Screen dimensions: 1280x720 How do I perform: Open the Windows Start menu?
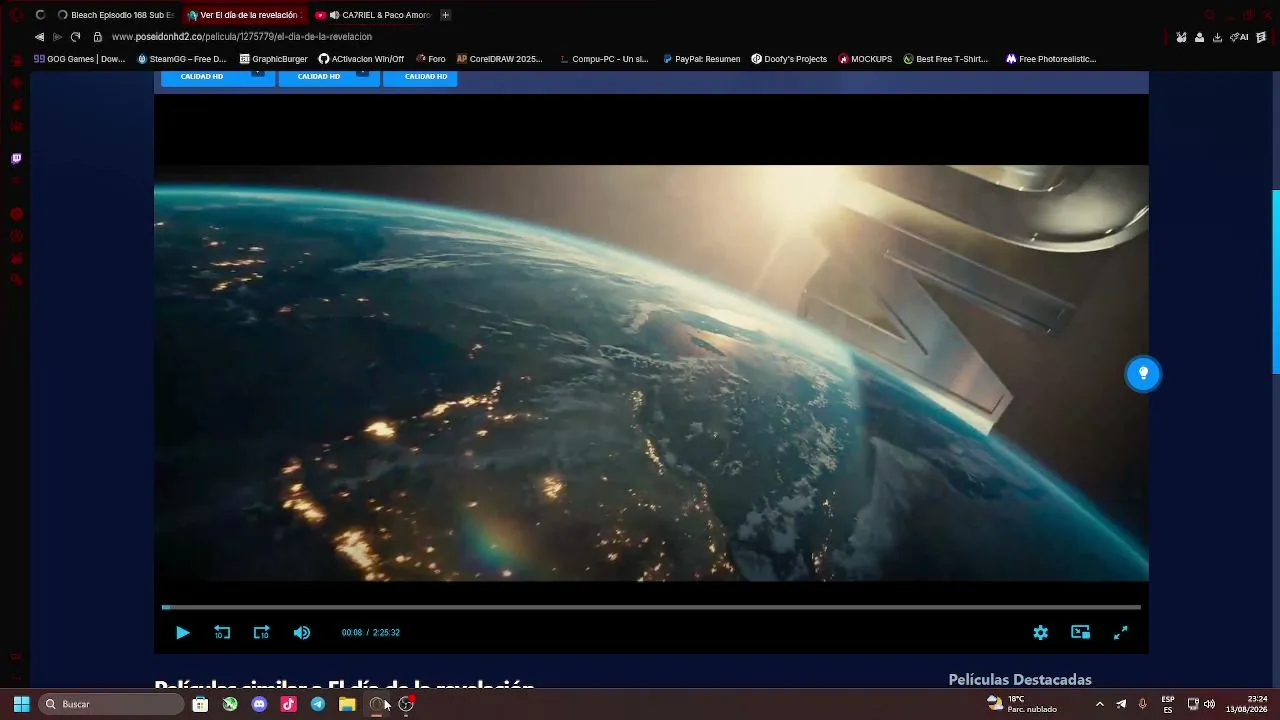click(21, 704)
